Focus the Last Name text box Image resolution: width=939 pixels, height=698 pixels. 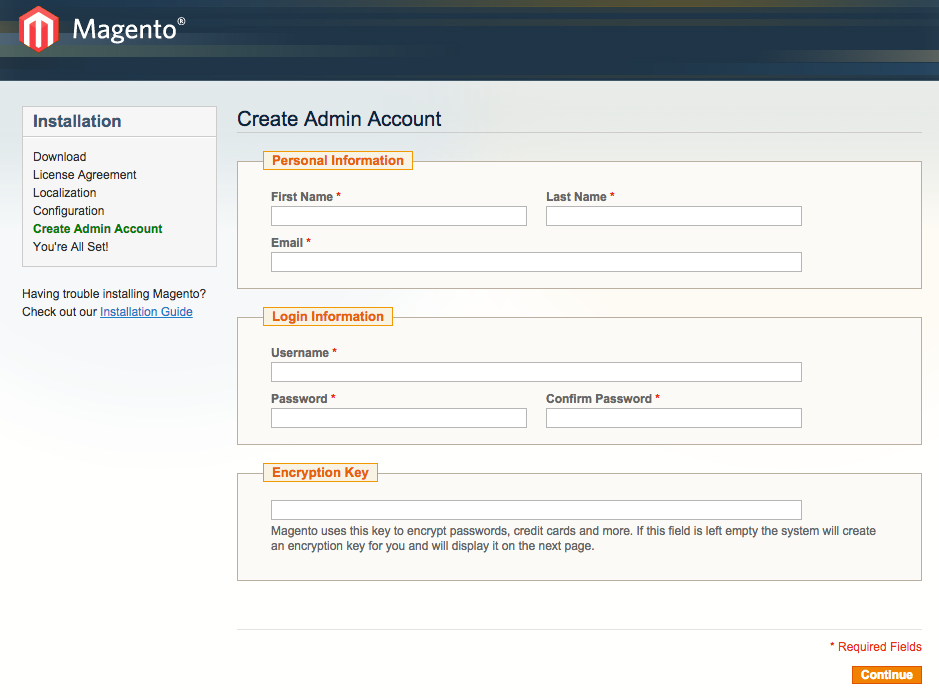674,216
